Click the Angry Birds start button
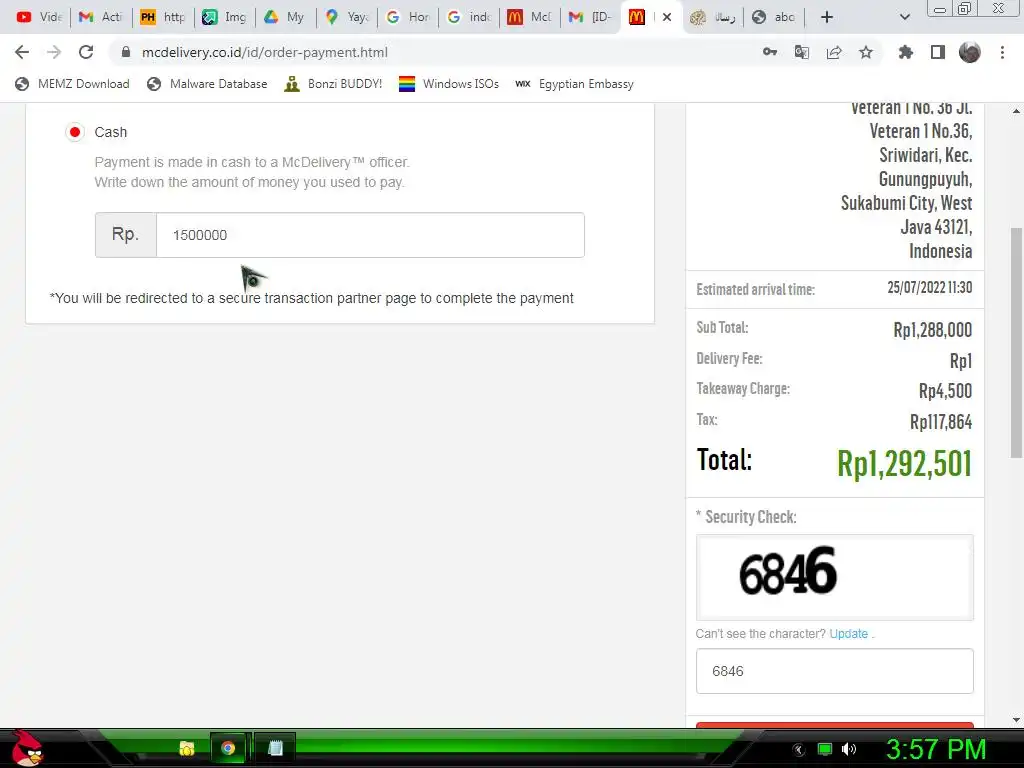 [x=27, y=748]
